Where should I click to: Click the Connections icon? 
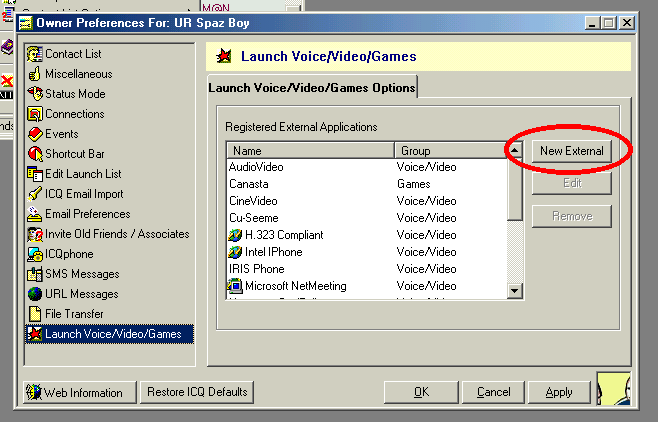[x=34, y=114]
